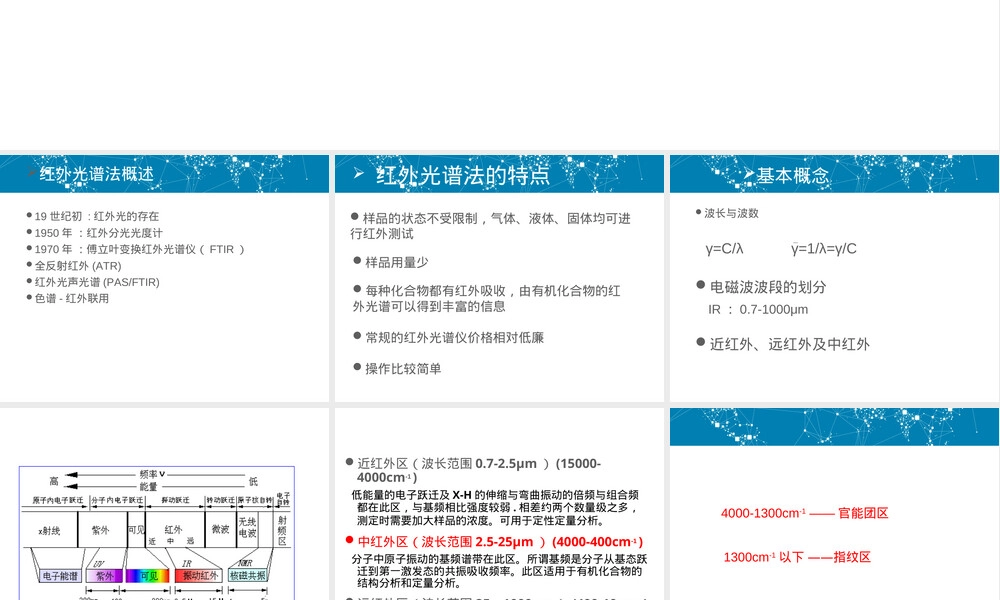Screen dimensions: 1000x600
Task: Click the red text '4000-1300cm⁻¹ —— 官能团区'
Action: point(805,513)
